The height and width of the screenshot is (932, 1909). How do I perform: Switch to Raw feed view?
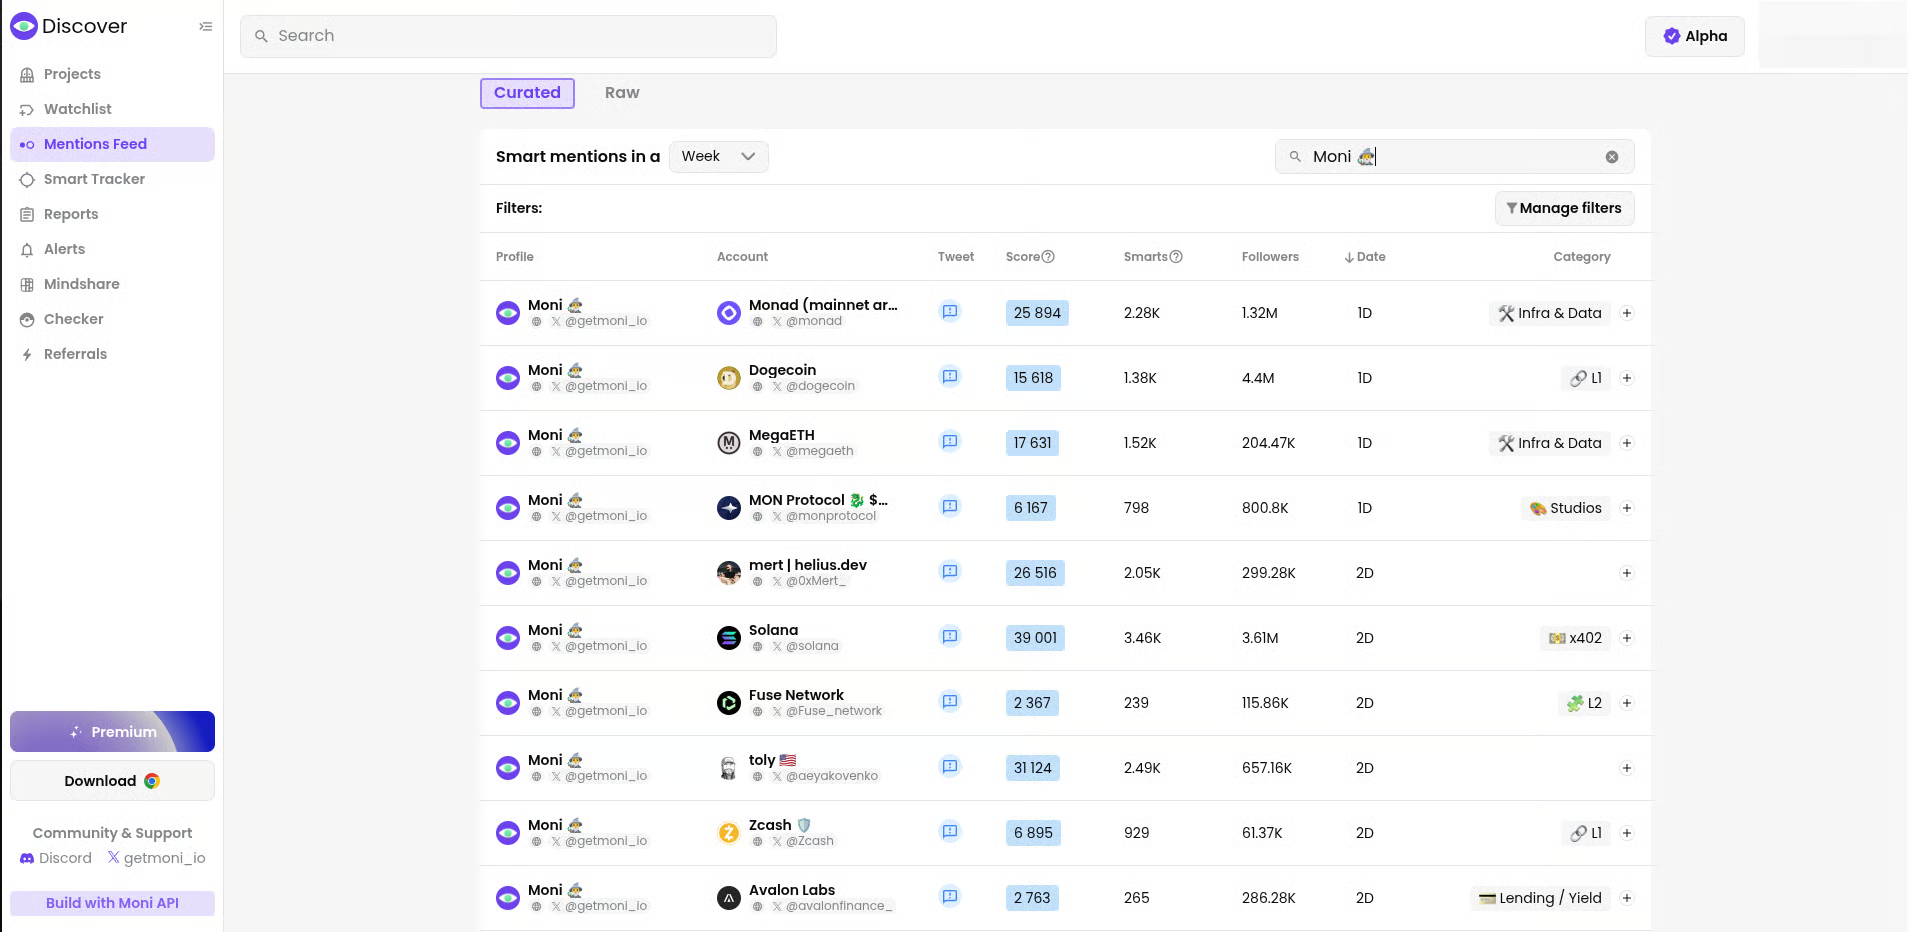tap(621, 93)
